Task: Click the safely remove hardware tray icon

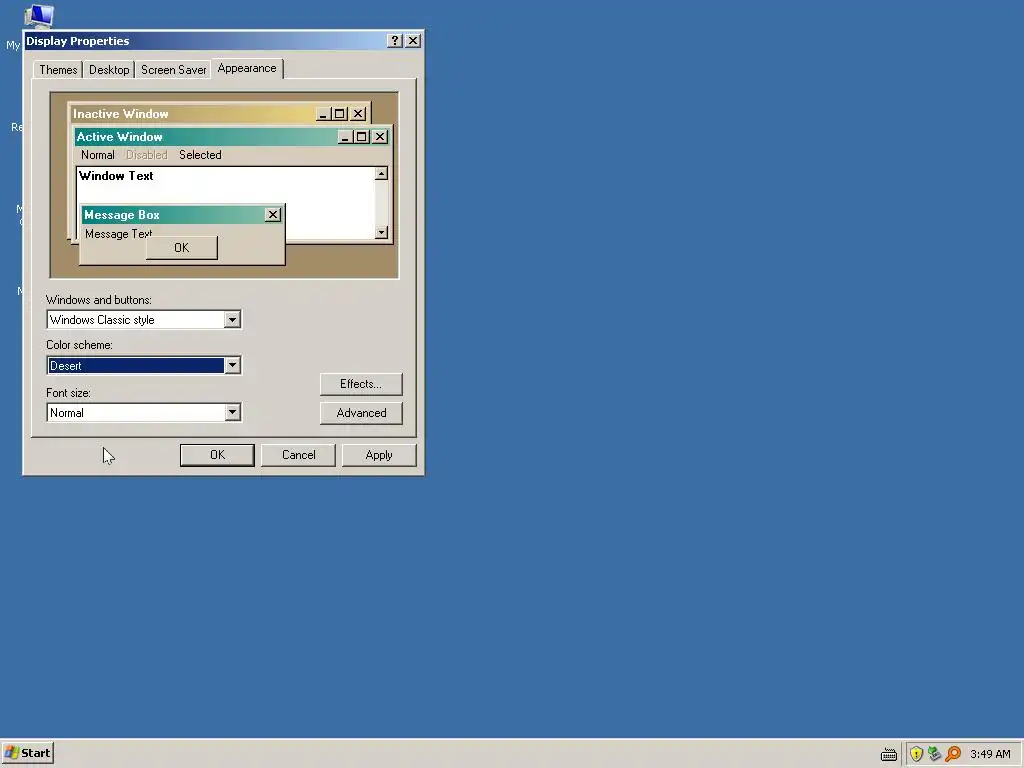Action: coord(935,754)
